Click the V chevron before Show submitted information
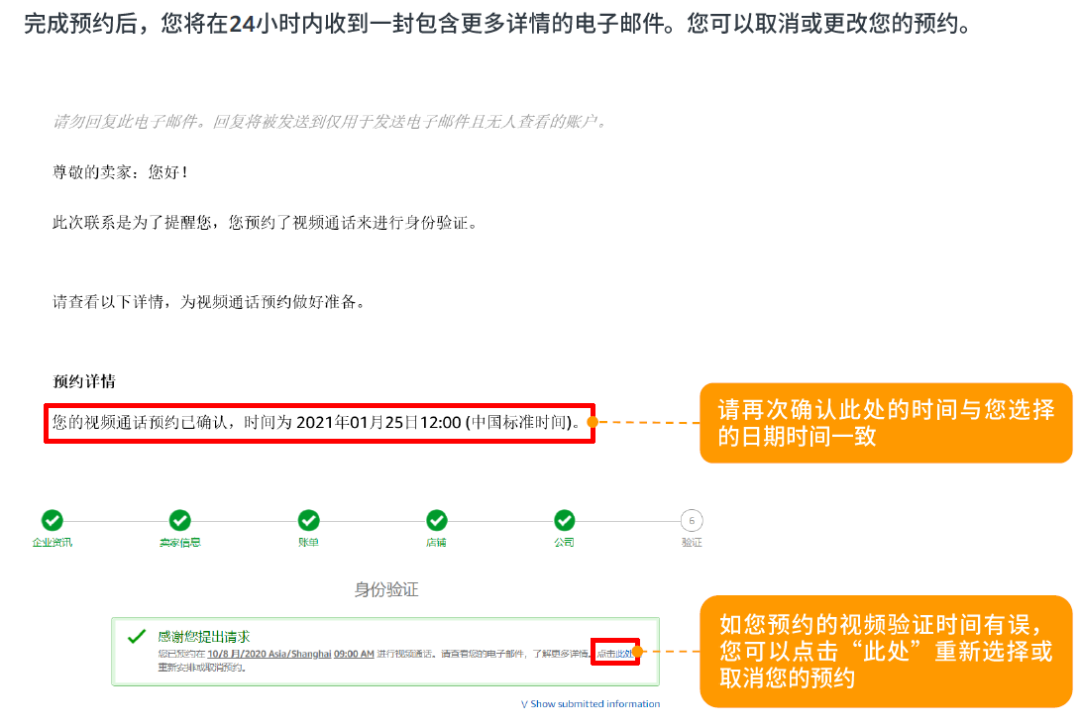Image resolution: width=1080 pixels, height=726 pixels. [525, 704]
